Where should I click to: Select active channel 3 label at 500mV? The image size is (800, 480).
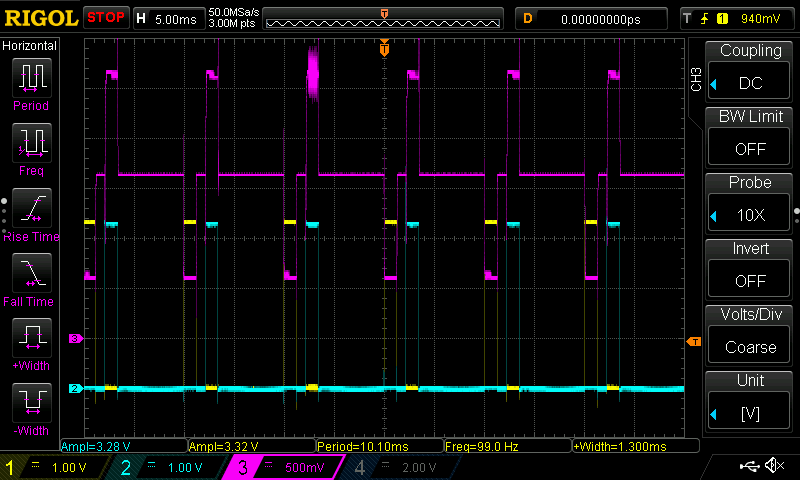pyautogui.click(x=285, y=467)
